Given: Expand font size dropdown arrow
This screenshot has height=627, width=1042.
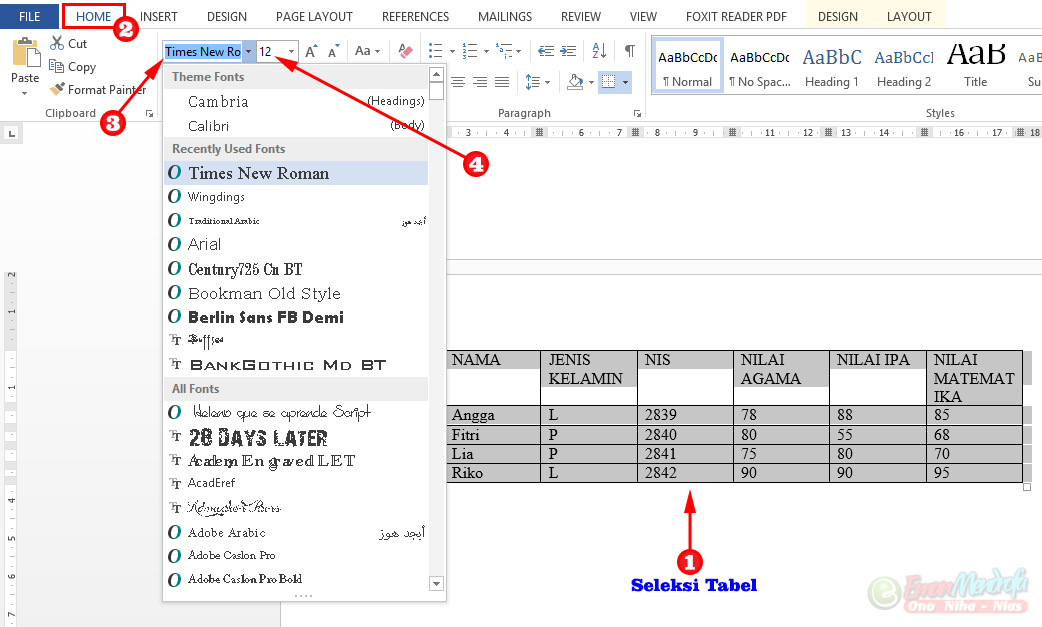Looking at the screenshot, I should (291, 51).
